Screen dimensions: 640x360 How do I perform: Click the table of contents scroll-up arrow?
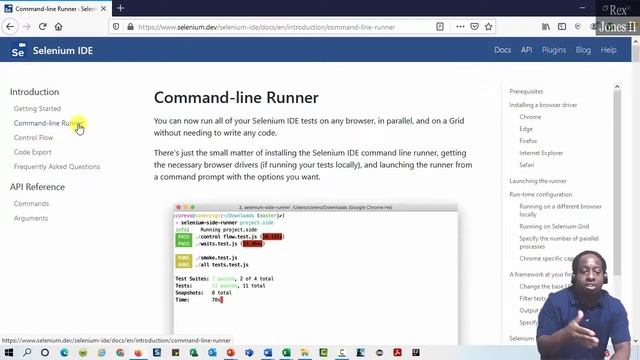(617, 87)
